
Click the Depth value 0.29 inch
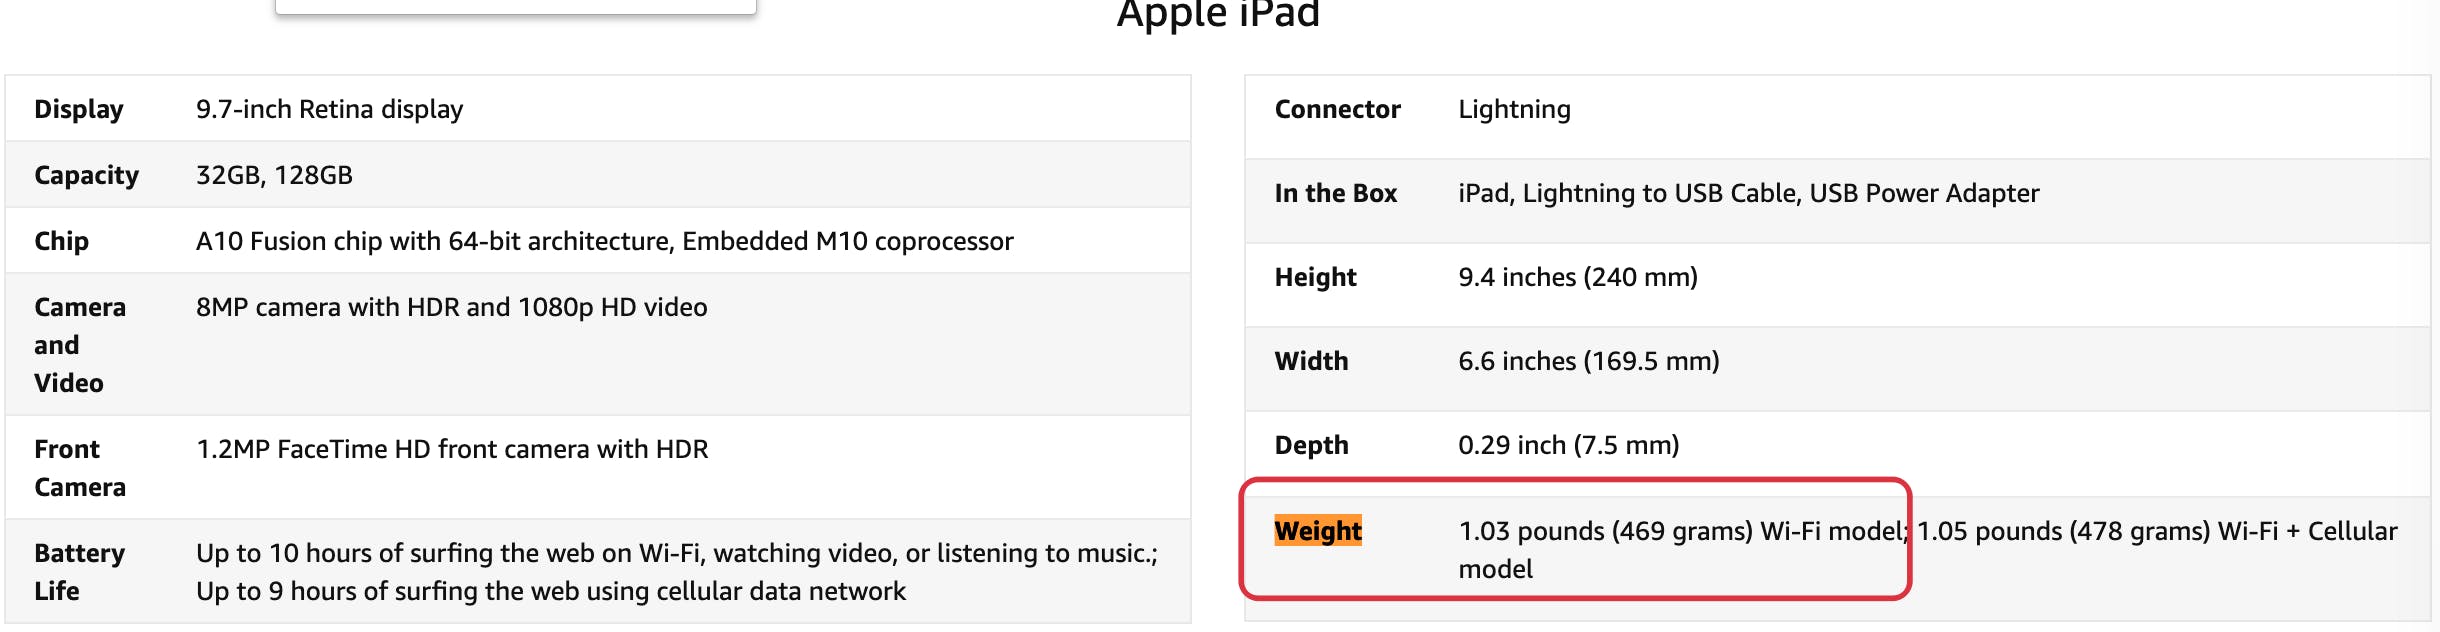click(1569, 445)
